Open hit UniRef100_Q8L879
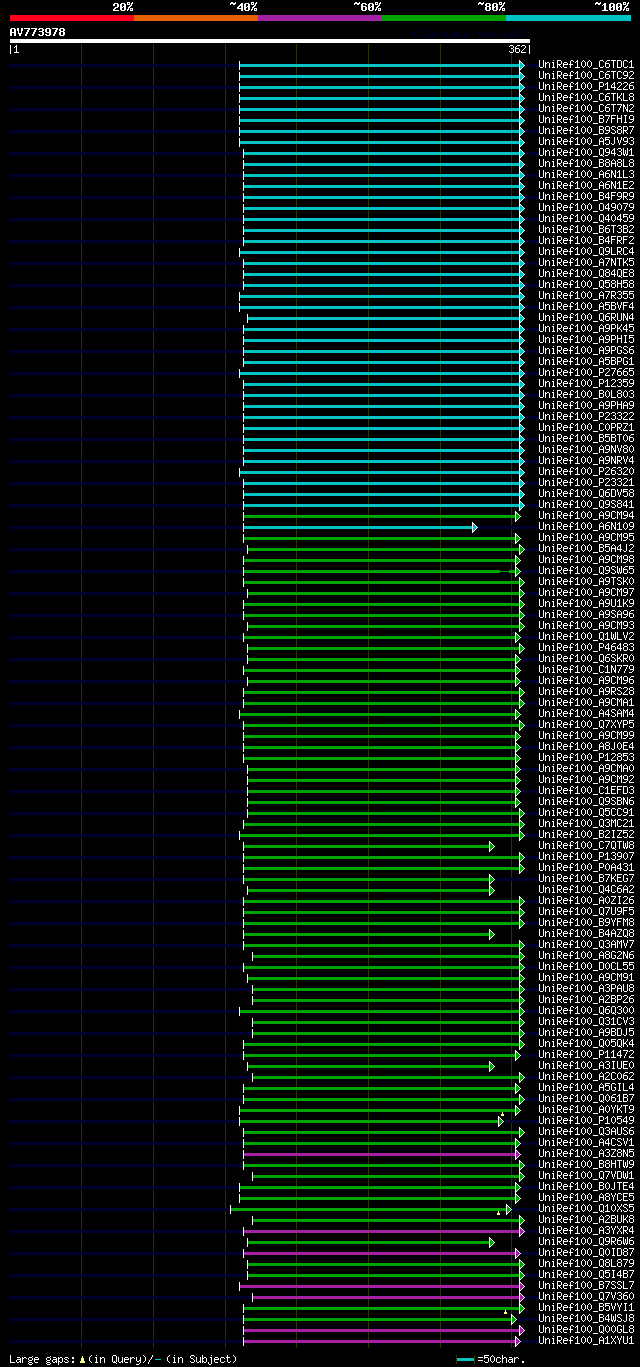640x1367 pixels. tap(586, 1264)
